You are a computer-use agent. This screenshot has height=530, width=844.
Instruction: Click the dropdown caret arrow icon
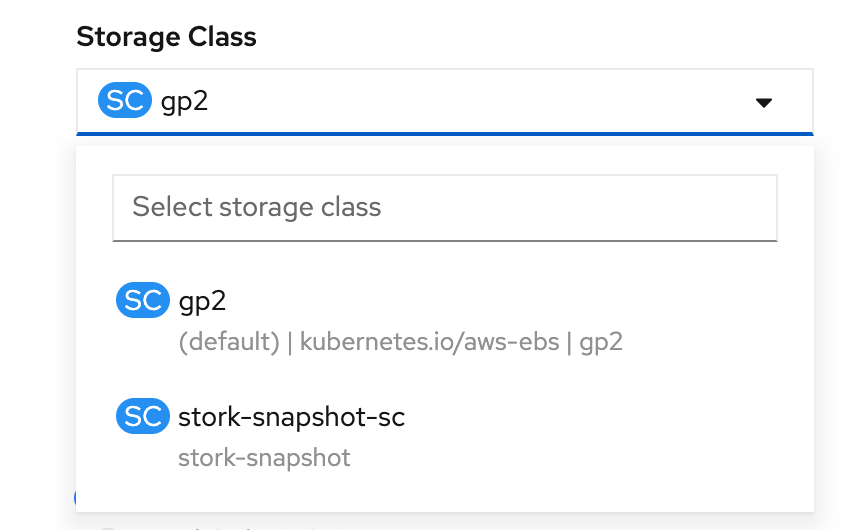[x=764, y=102]
